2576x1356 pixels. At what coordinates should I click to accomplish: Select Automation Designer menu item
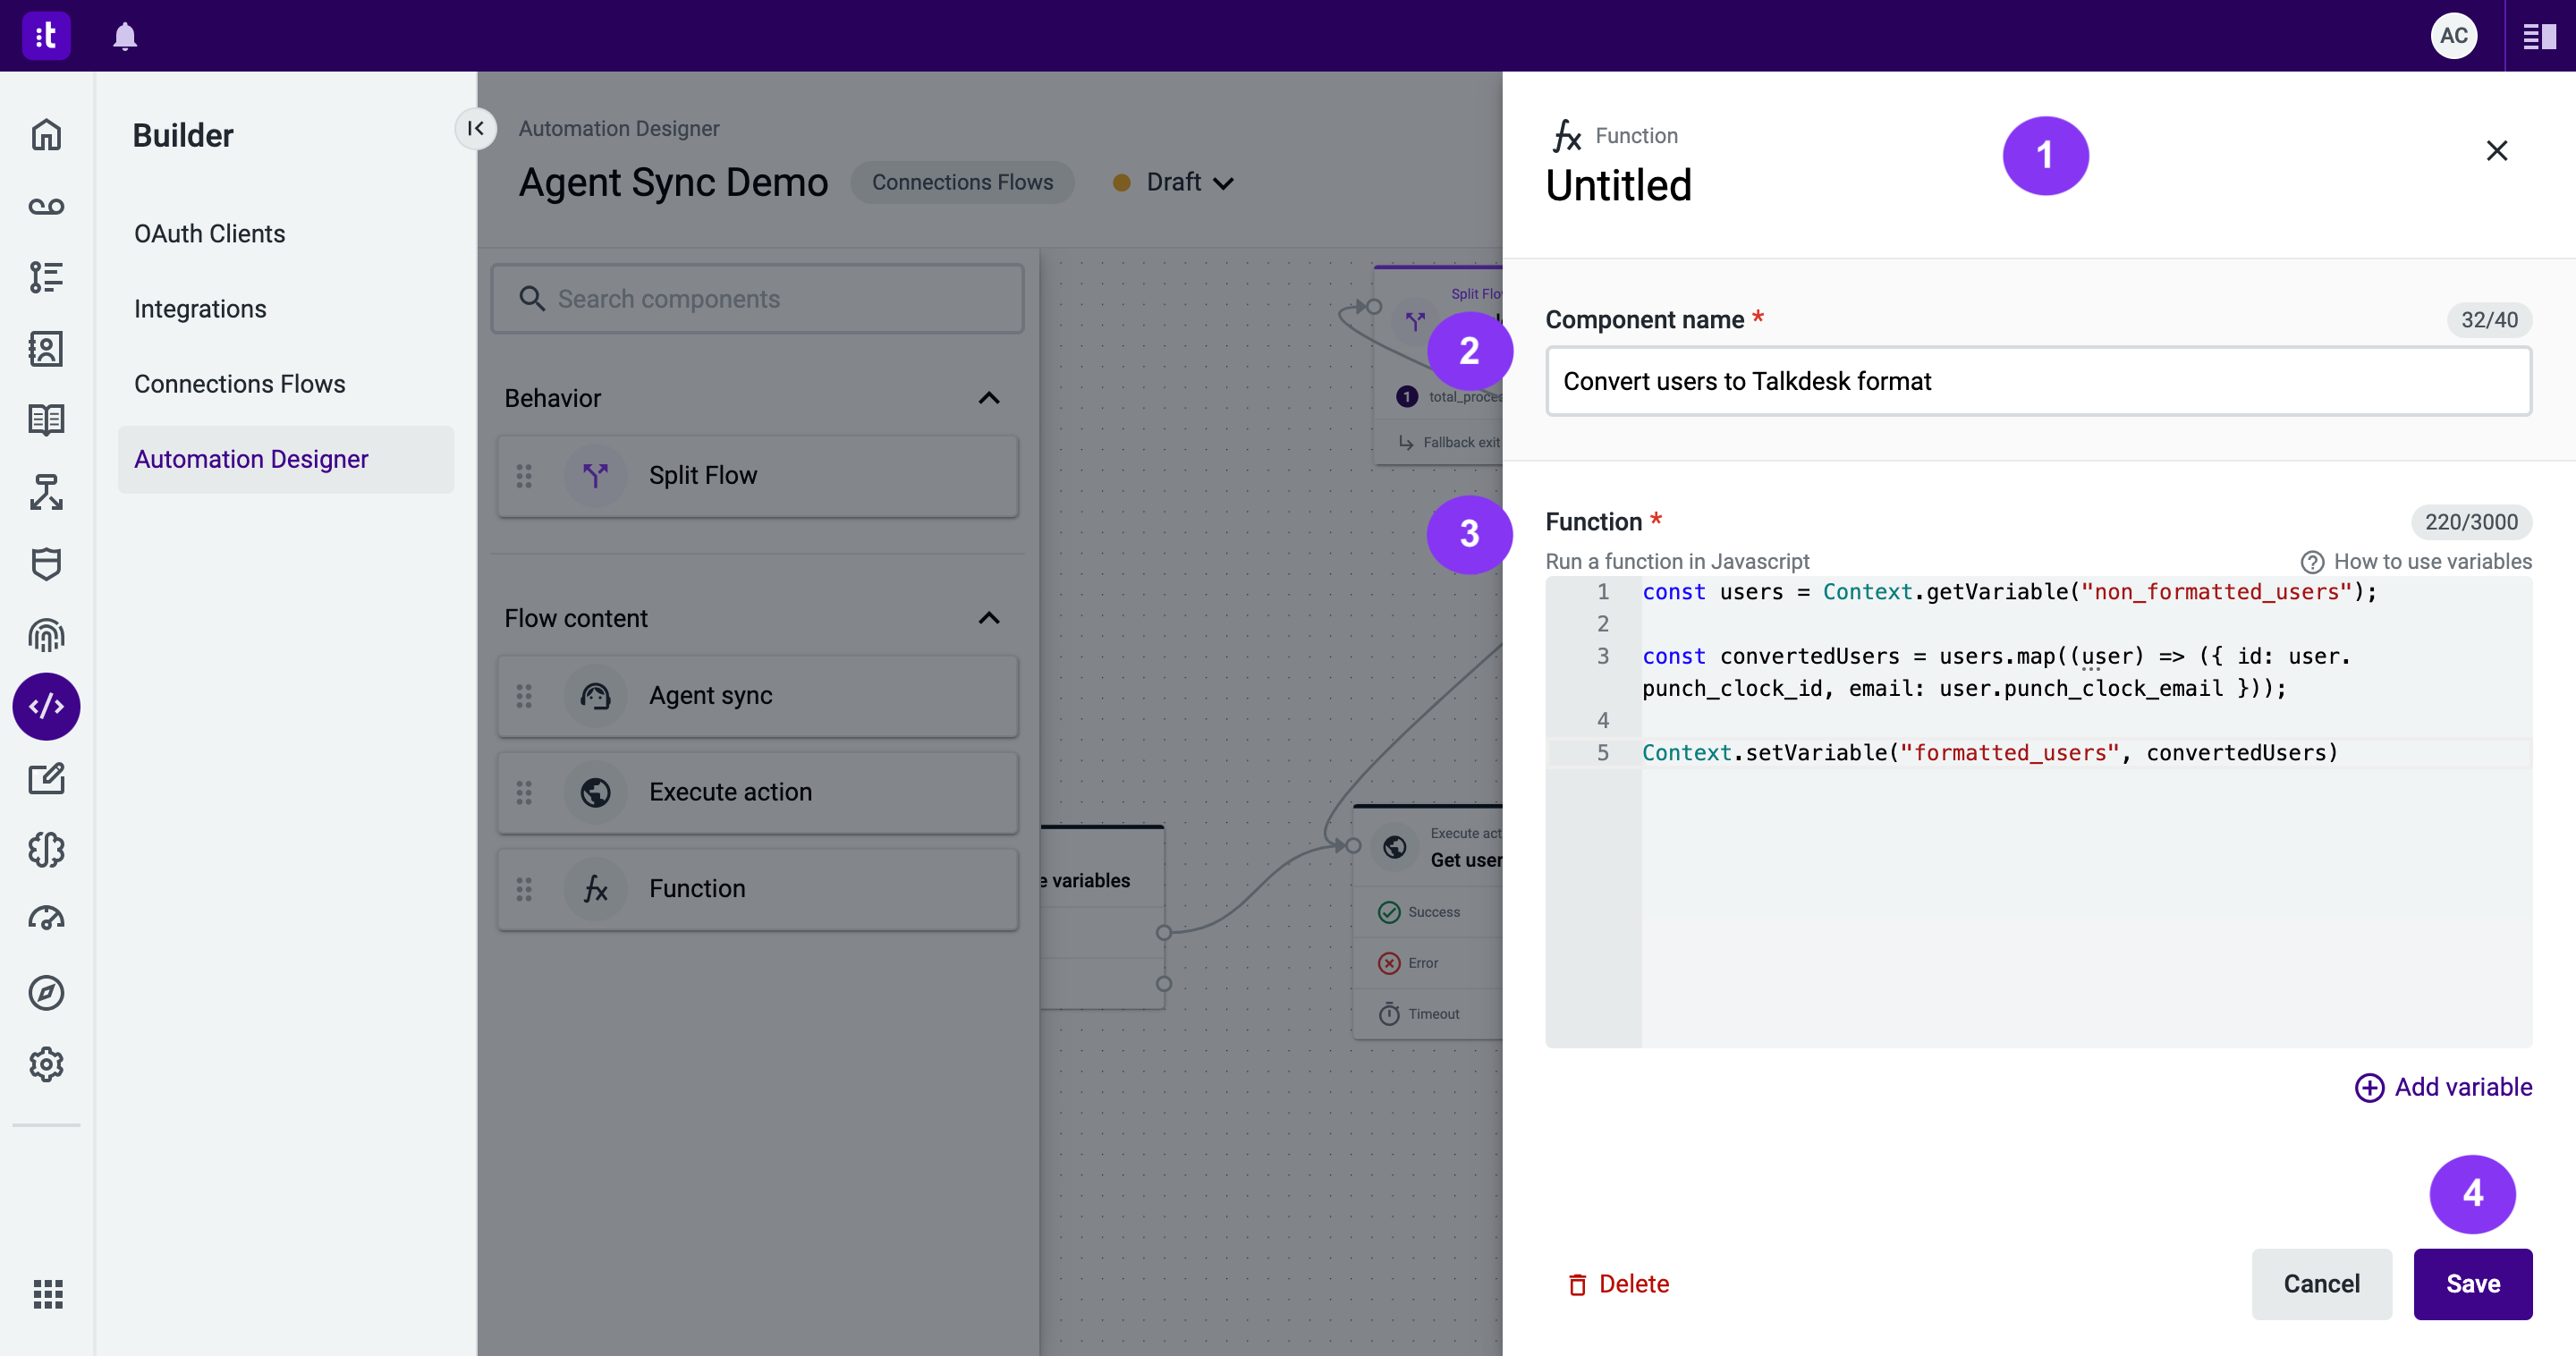286,459
